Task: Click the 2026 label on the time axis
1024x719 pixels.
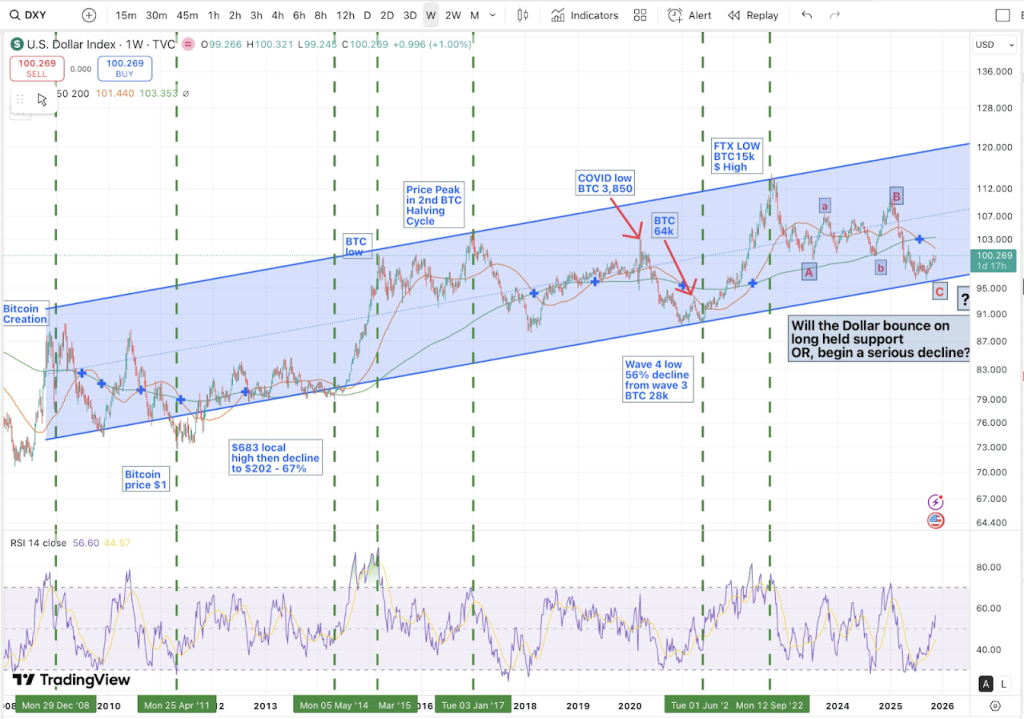Action: click(x=943, y=706)
